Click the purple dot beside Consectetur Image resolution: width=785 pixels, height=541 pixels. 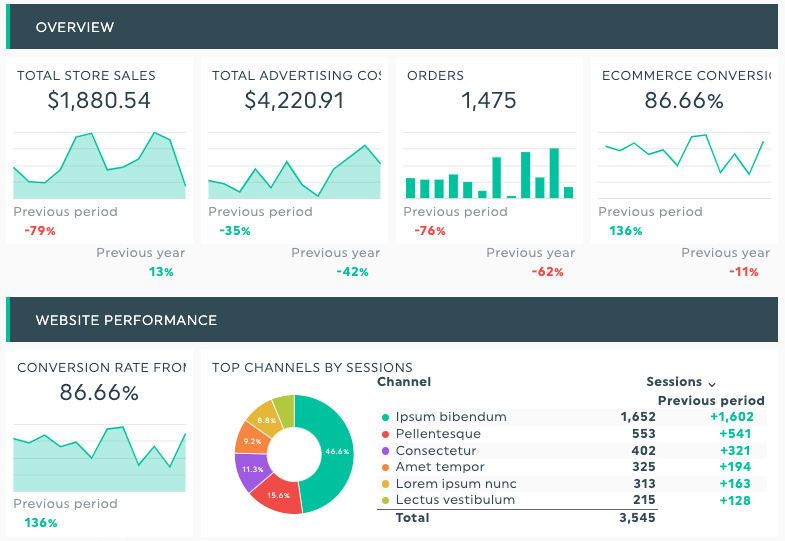pos(385,451)
